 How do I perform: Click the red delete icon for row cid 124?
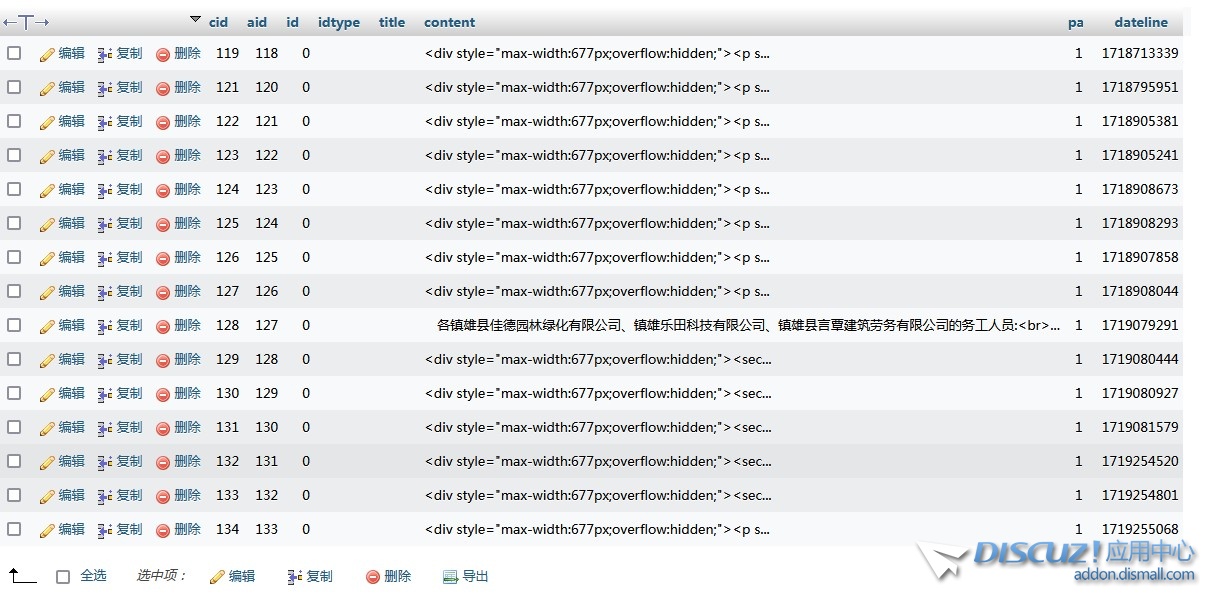coord(163,190)
